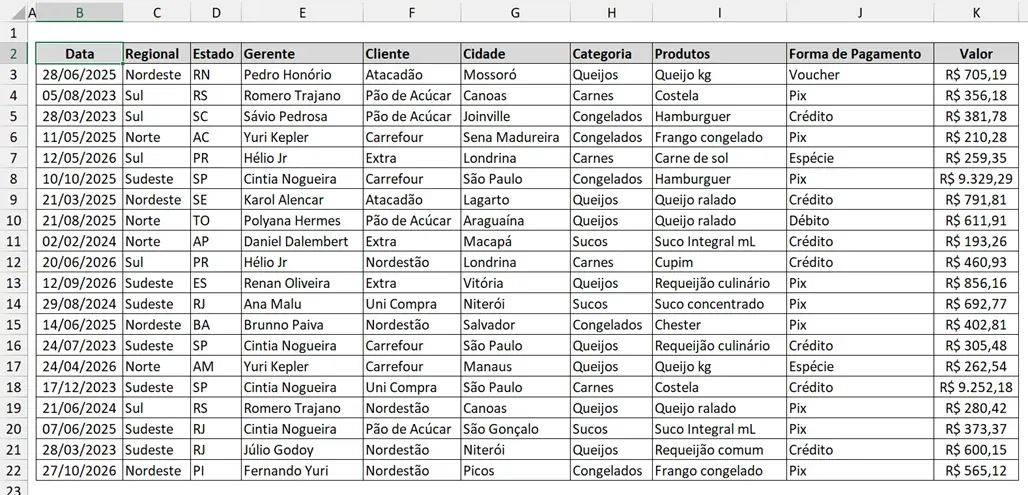Click the Forma de Pagamento header cell
Viewport: 1028px width, 495px height.
pos(860,54)
